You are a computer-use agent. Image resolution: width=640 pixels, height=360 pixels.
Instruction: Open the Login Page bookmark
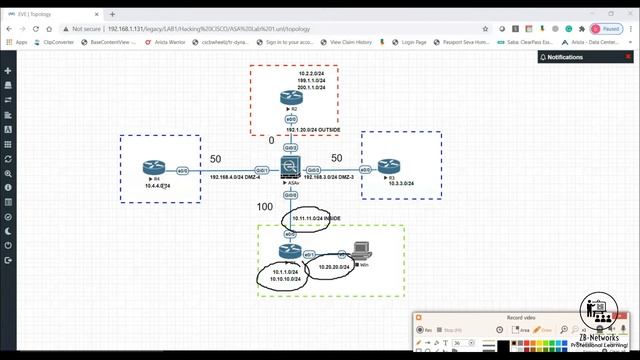point(409,42)
